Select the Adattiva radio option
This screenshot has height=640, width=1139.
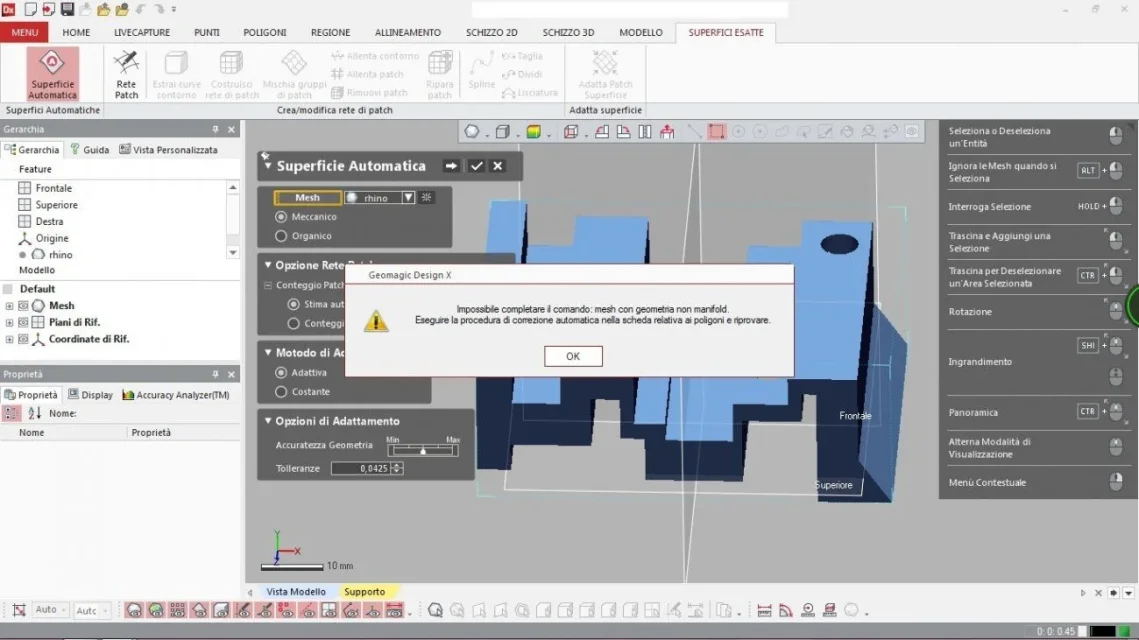click(x=281, y=372)
